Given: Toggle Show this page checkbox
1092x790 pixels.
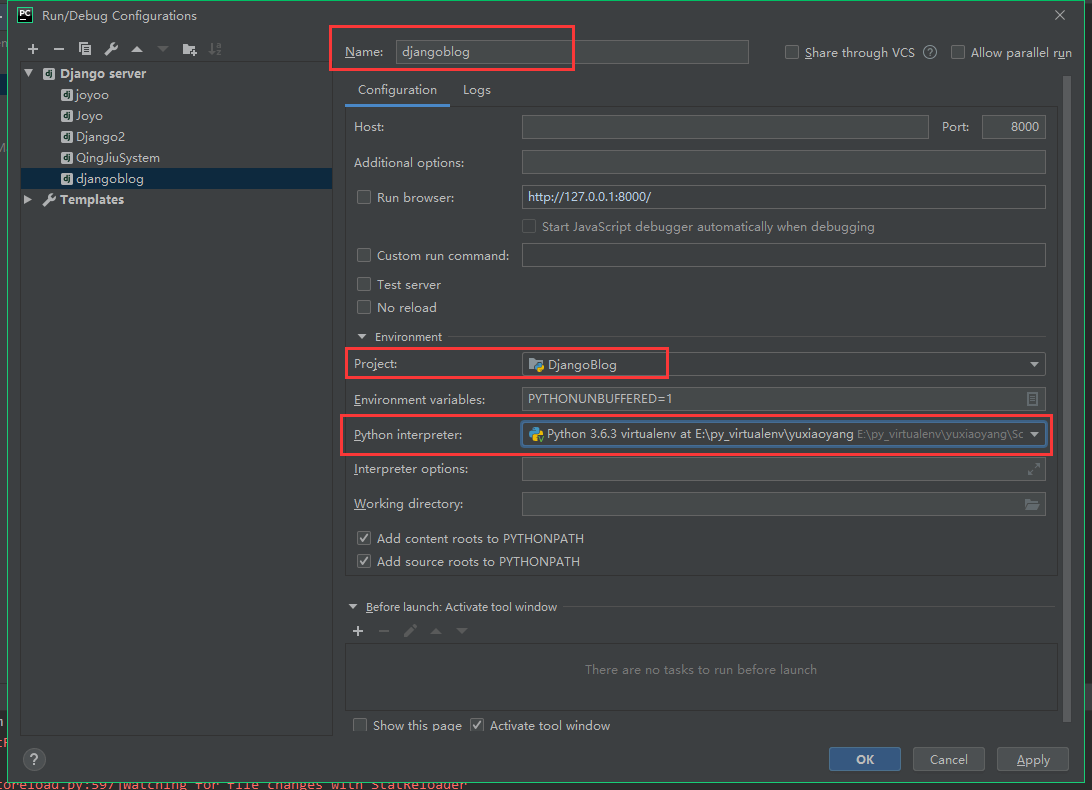Looking at the screenshot, I should 360,725.
